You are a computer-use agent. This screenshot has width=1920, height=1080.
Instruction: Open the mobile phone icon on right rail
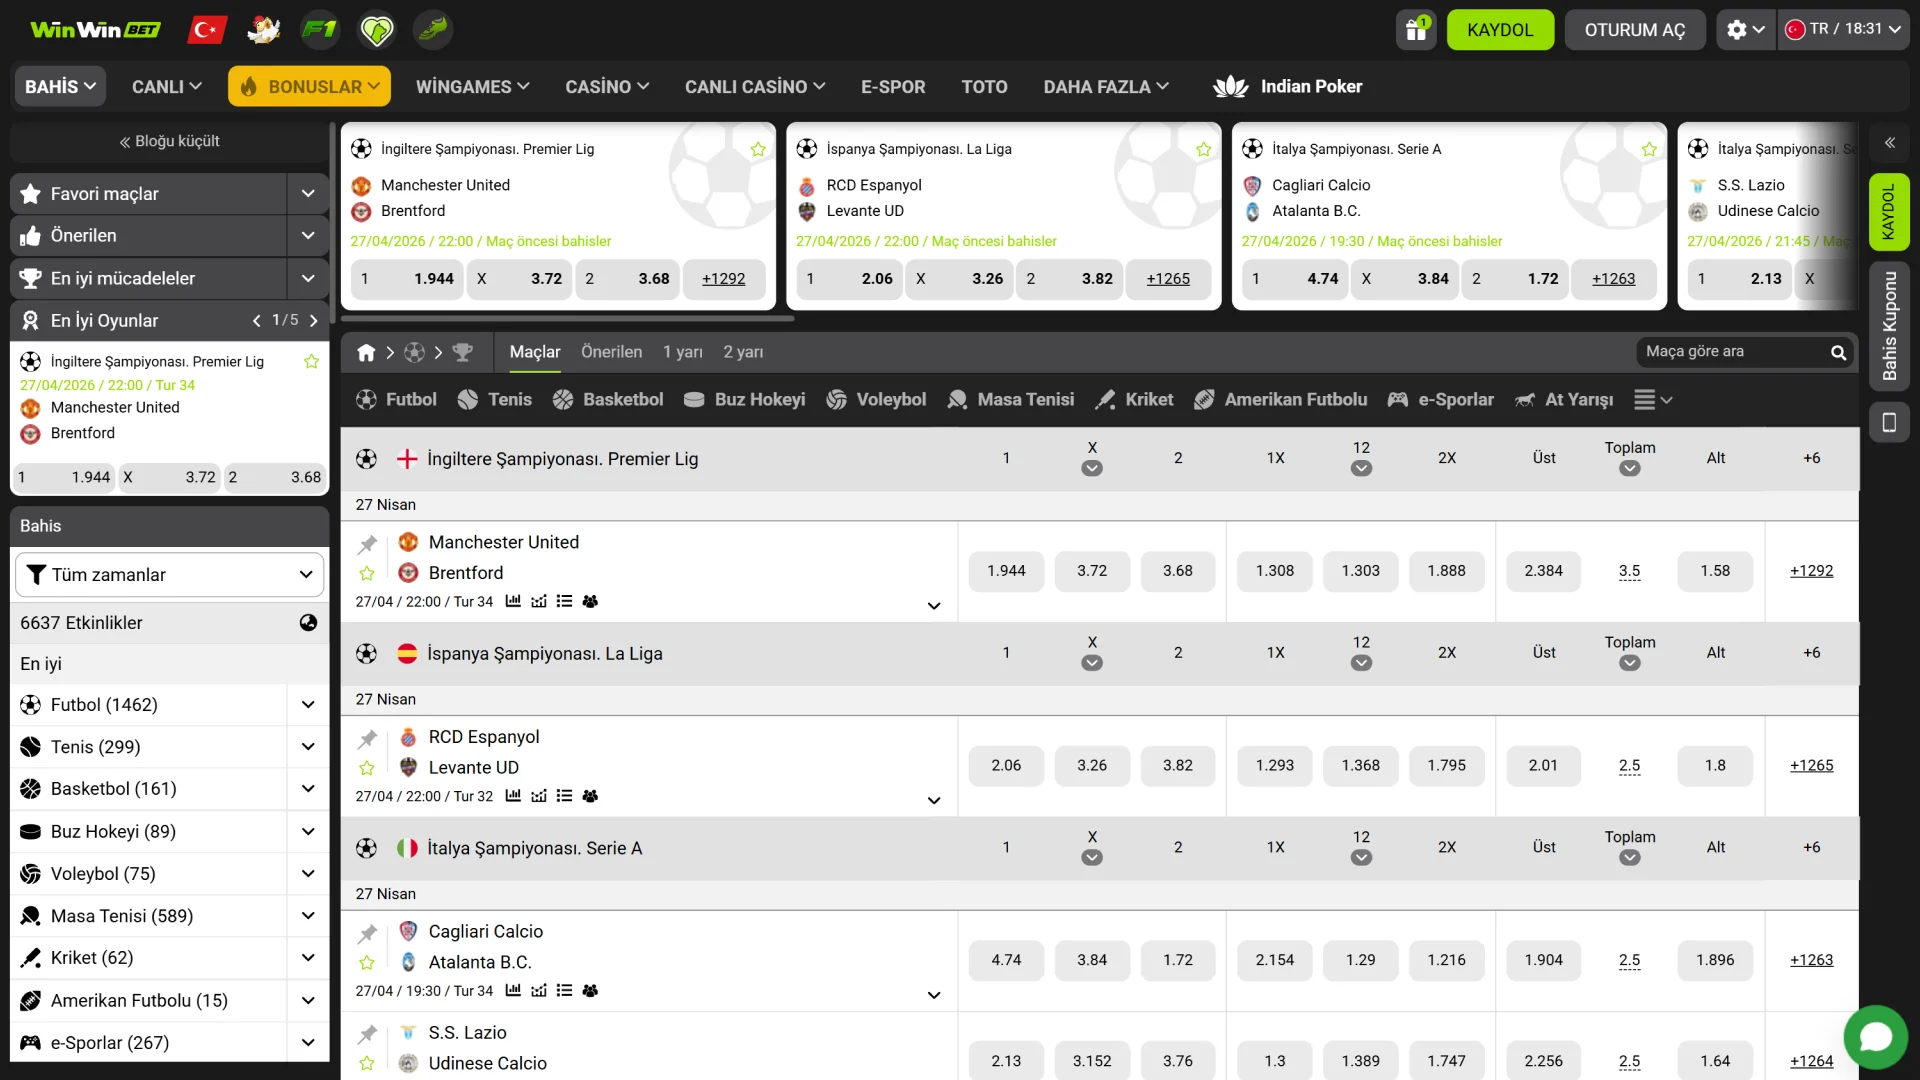pyautogui.click(x=1889, y=422)
